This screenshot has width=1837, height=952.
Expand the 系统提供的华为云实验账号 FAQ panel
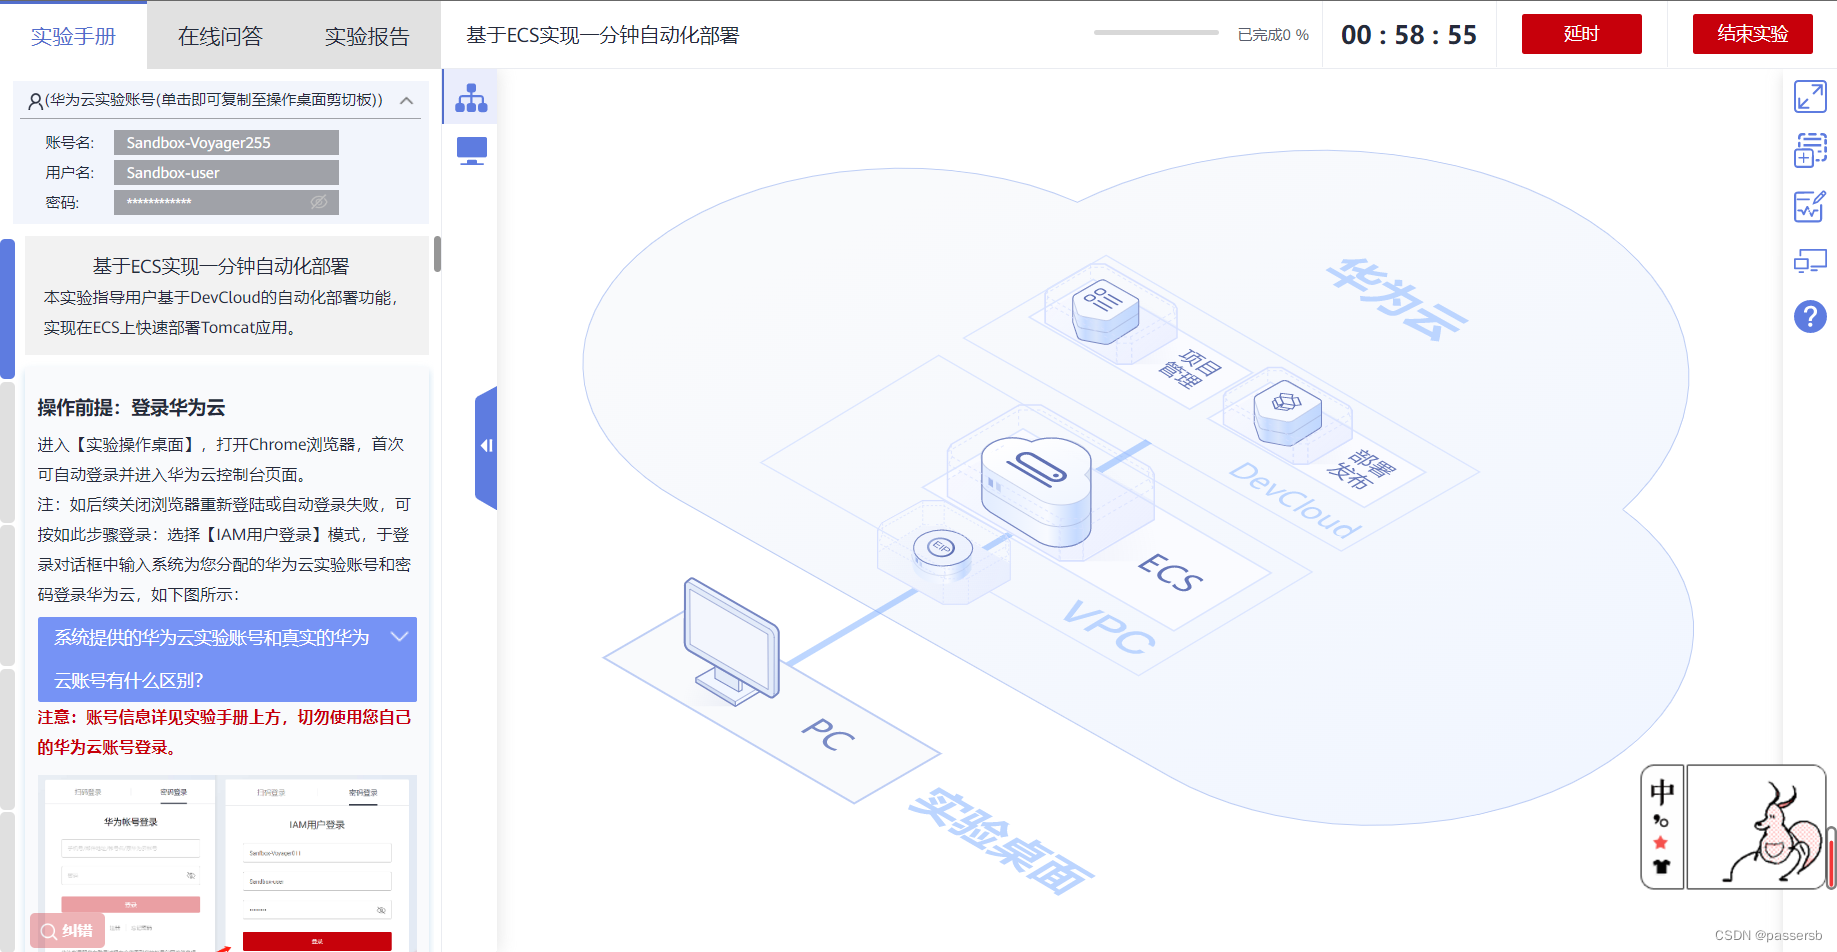coord(227,659)
